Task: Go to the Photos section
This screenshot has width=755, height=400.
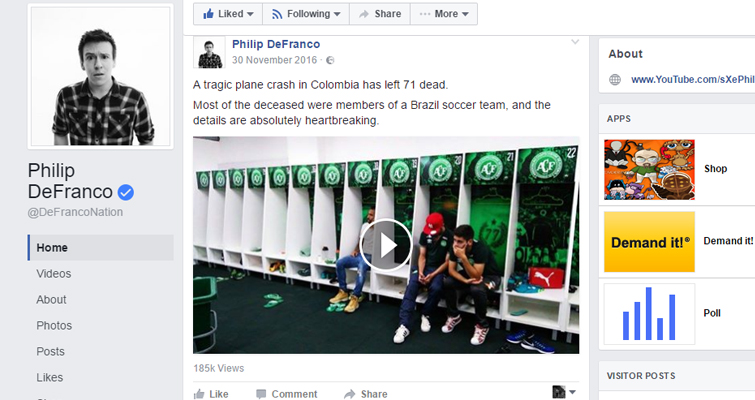Action: (x=54, y=325)
